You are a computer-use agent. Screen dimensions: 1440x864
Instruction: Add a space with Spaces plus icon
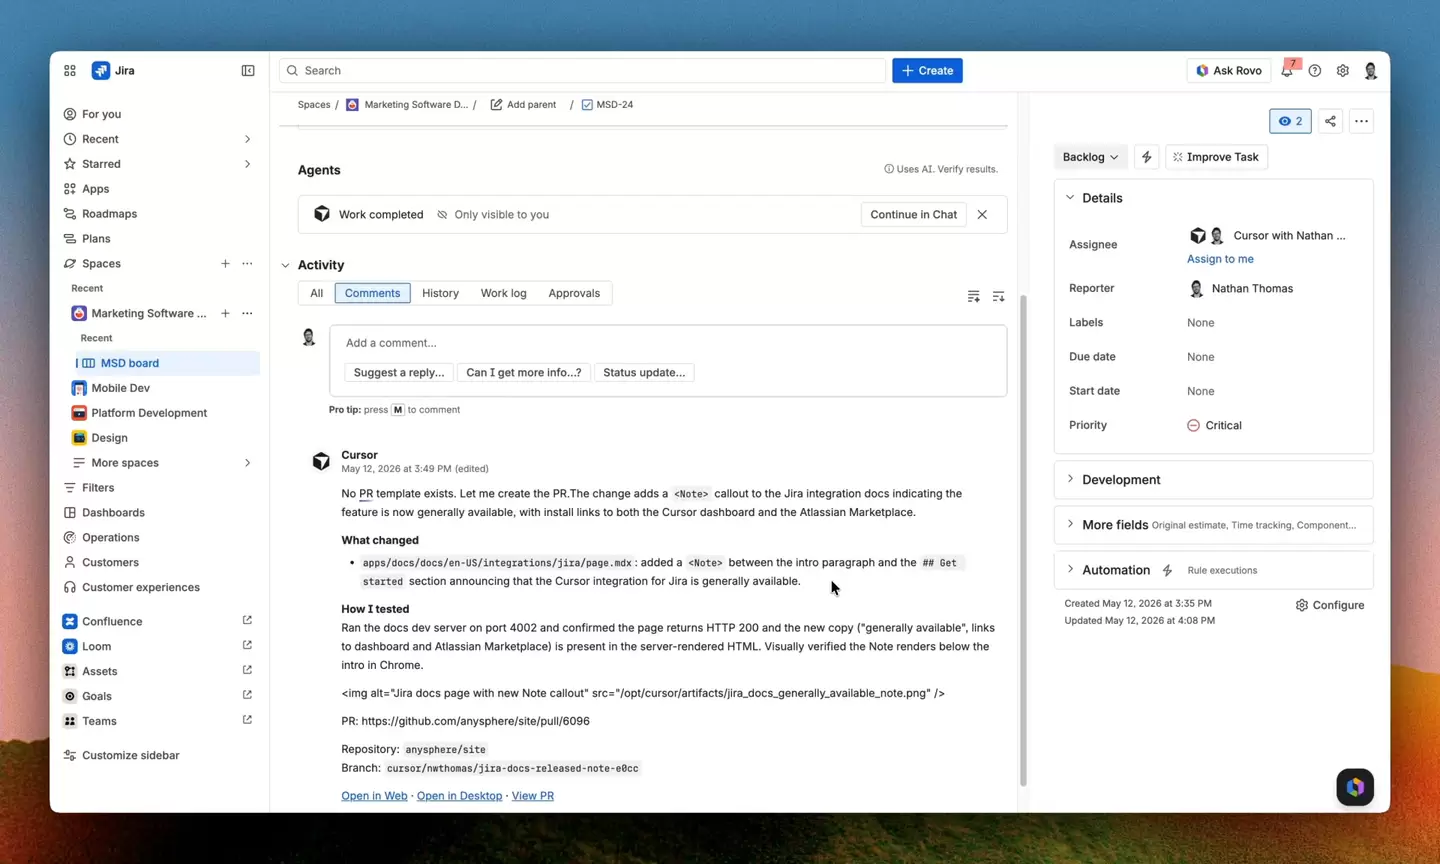pos(225,264)
